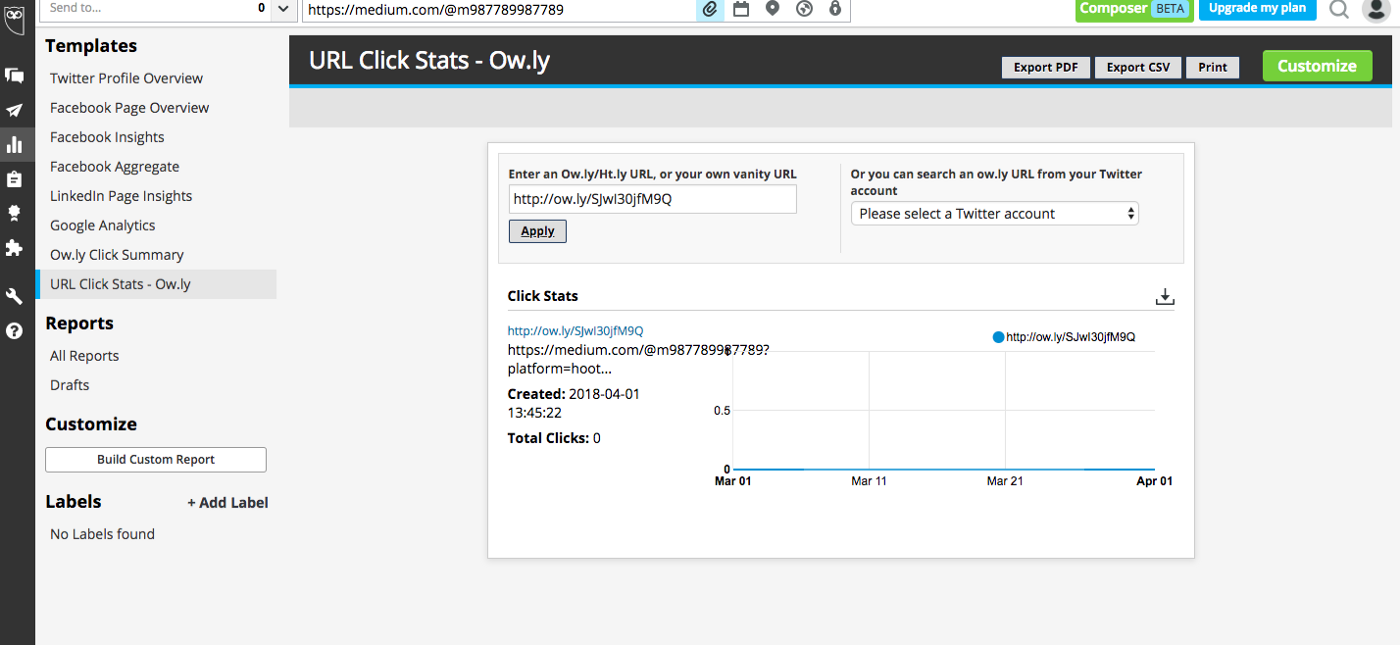Open the Twitter account select dropdown
This screenshot has width=1400, height=645.
point(995,213)
